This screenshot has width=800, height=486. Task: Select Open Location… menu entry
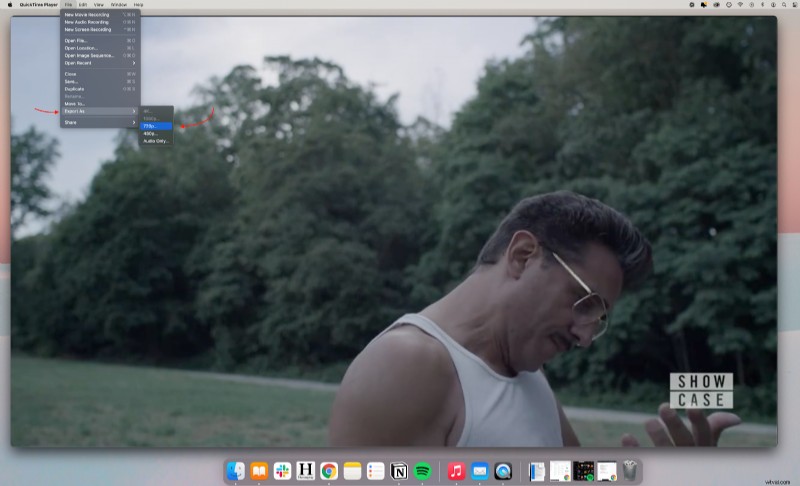click(x=100, y=48)
